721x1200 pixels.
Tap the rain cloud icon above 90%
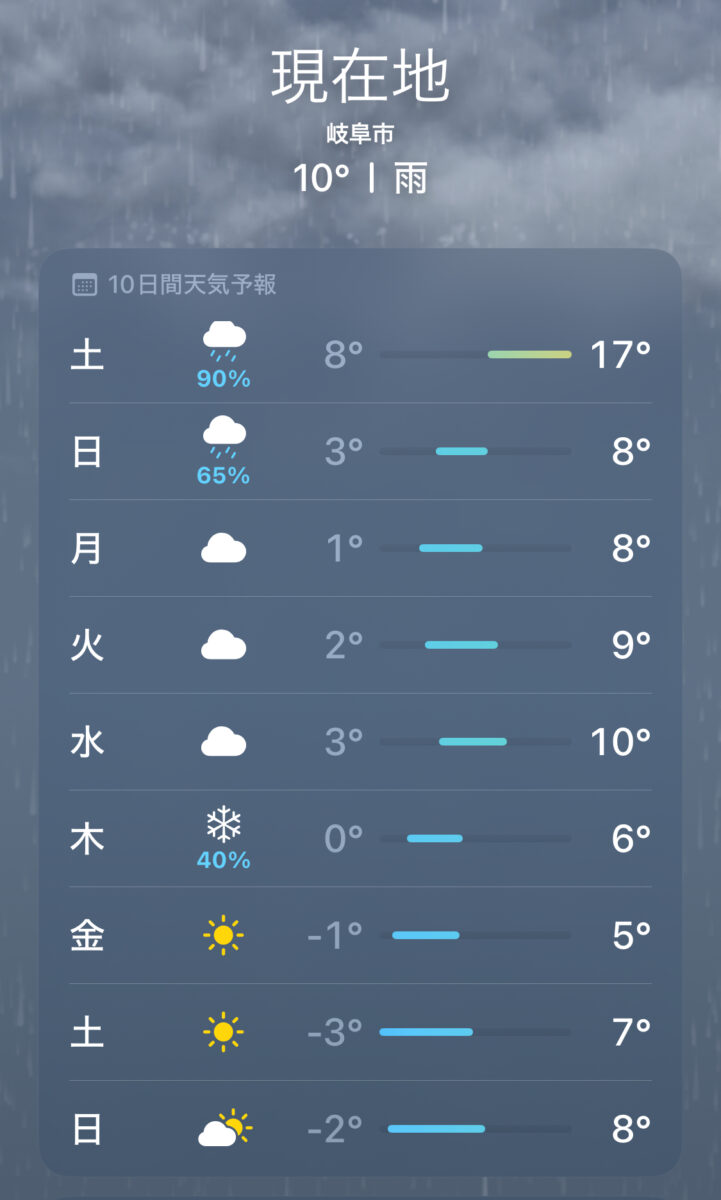click(224, 340)
